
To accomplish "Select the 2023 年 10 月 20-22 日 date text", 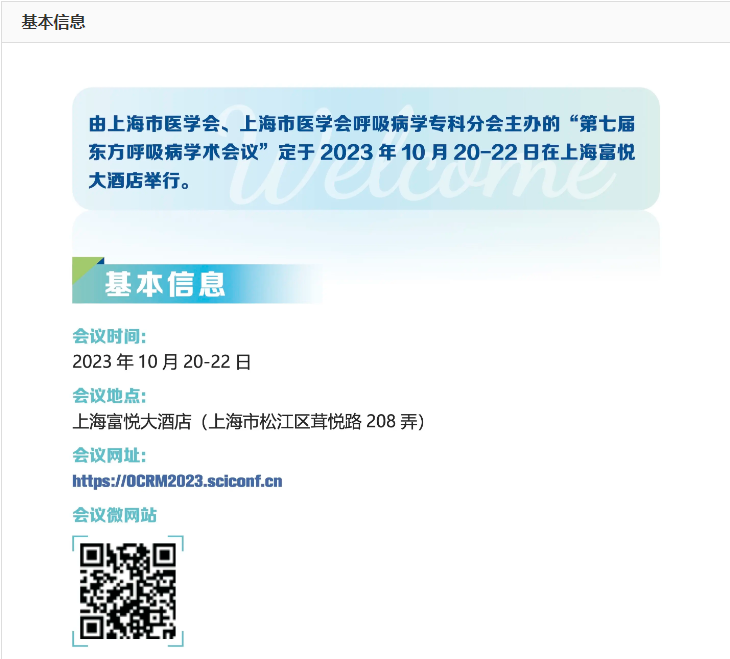I will click(x=162, y=362).
